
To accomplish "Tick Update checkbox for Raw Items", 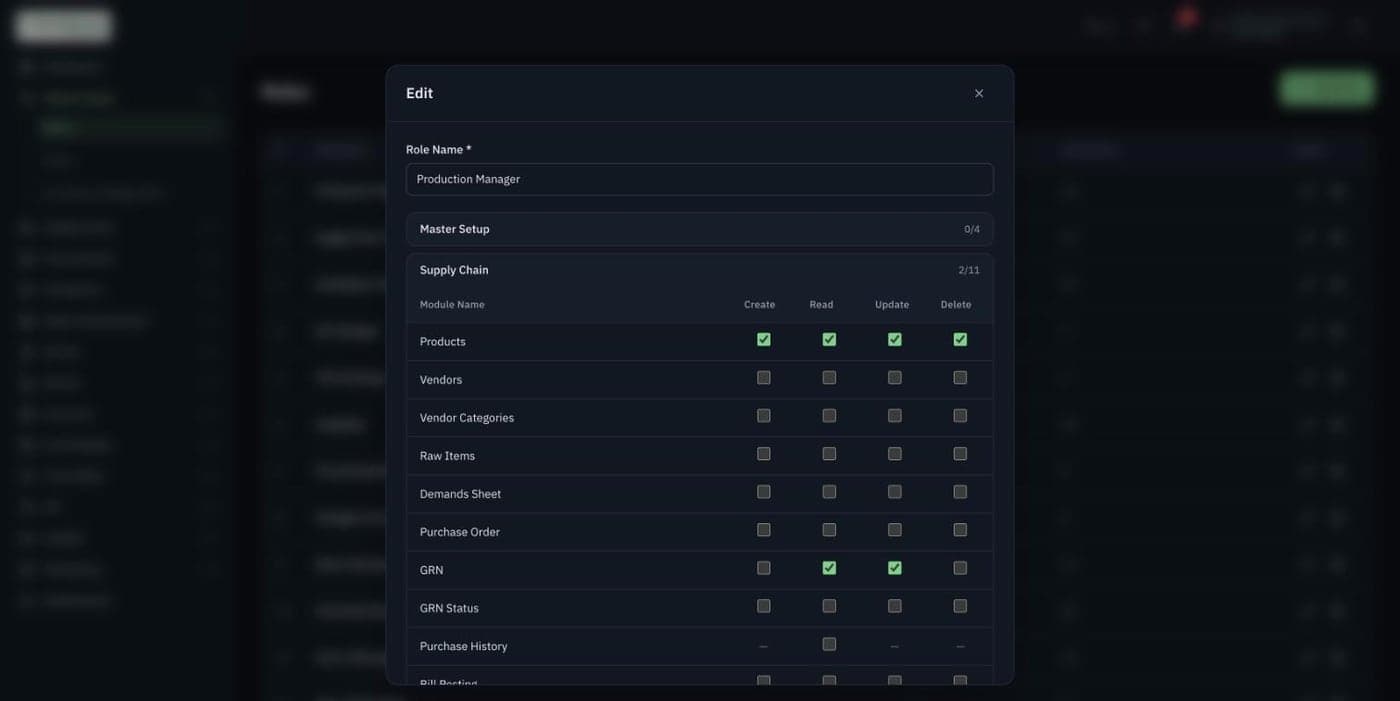I will click(x=895, y=454).
